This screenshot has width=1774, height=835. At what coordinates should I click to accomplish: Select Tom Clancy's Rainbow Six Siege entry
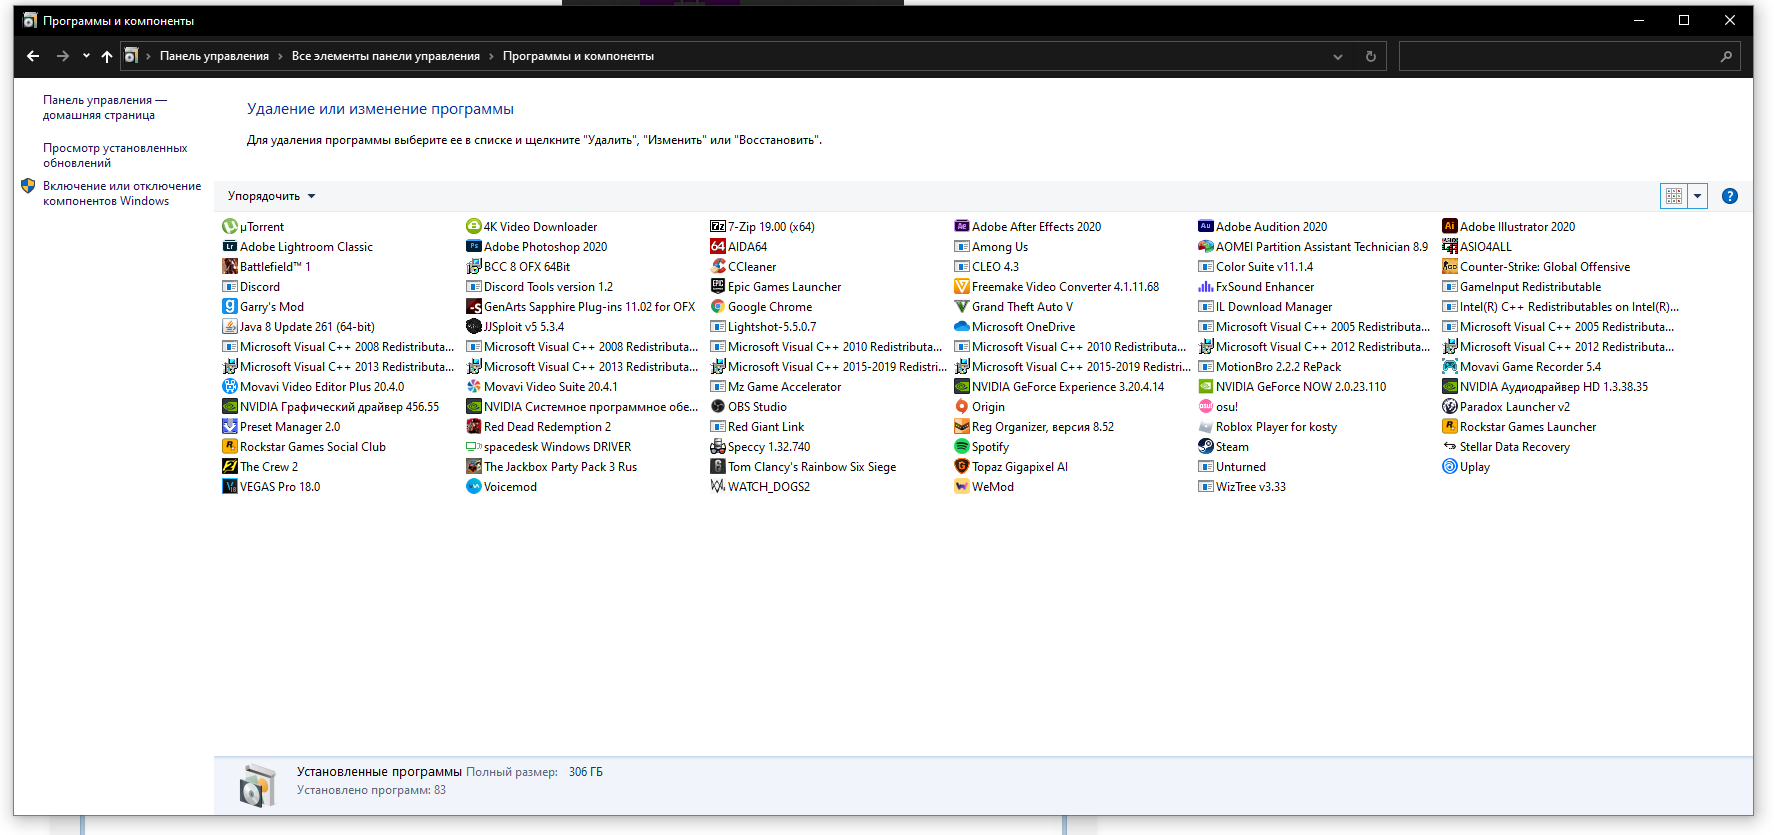click(803, 467)
